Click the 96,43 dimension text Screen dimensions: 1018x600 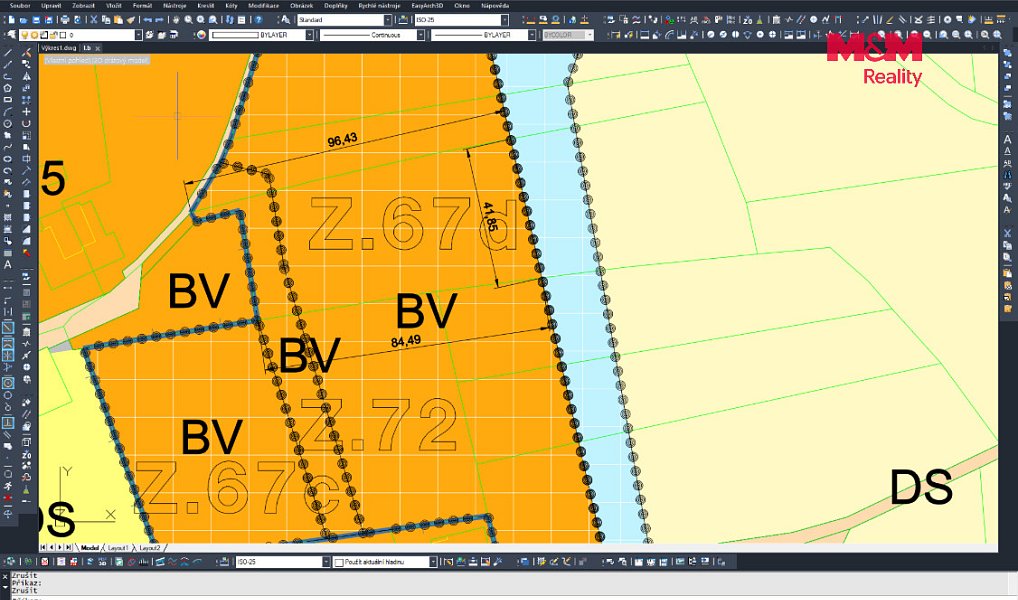point(343,140)
